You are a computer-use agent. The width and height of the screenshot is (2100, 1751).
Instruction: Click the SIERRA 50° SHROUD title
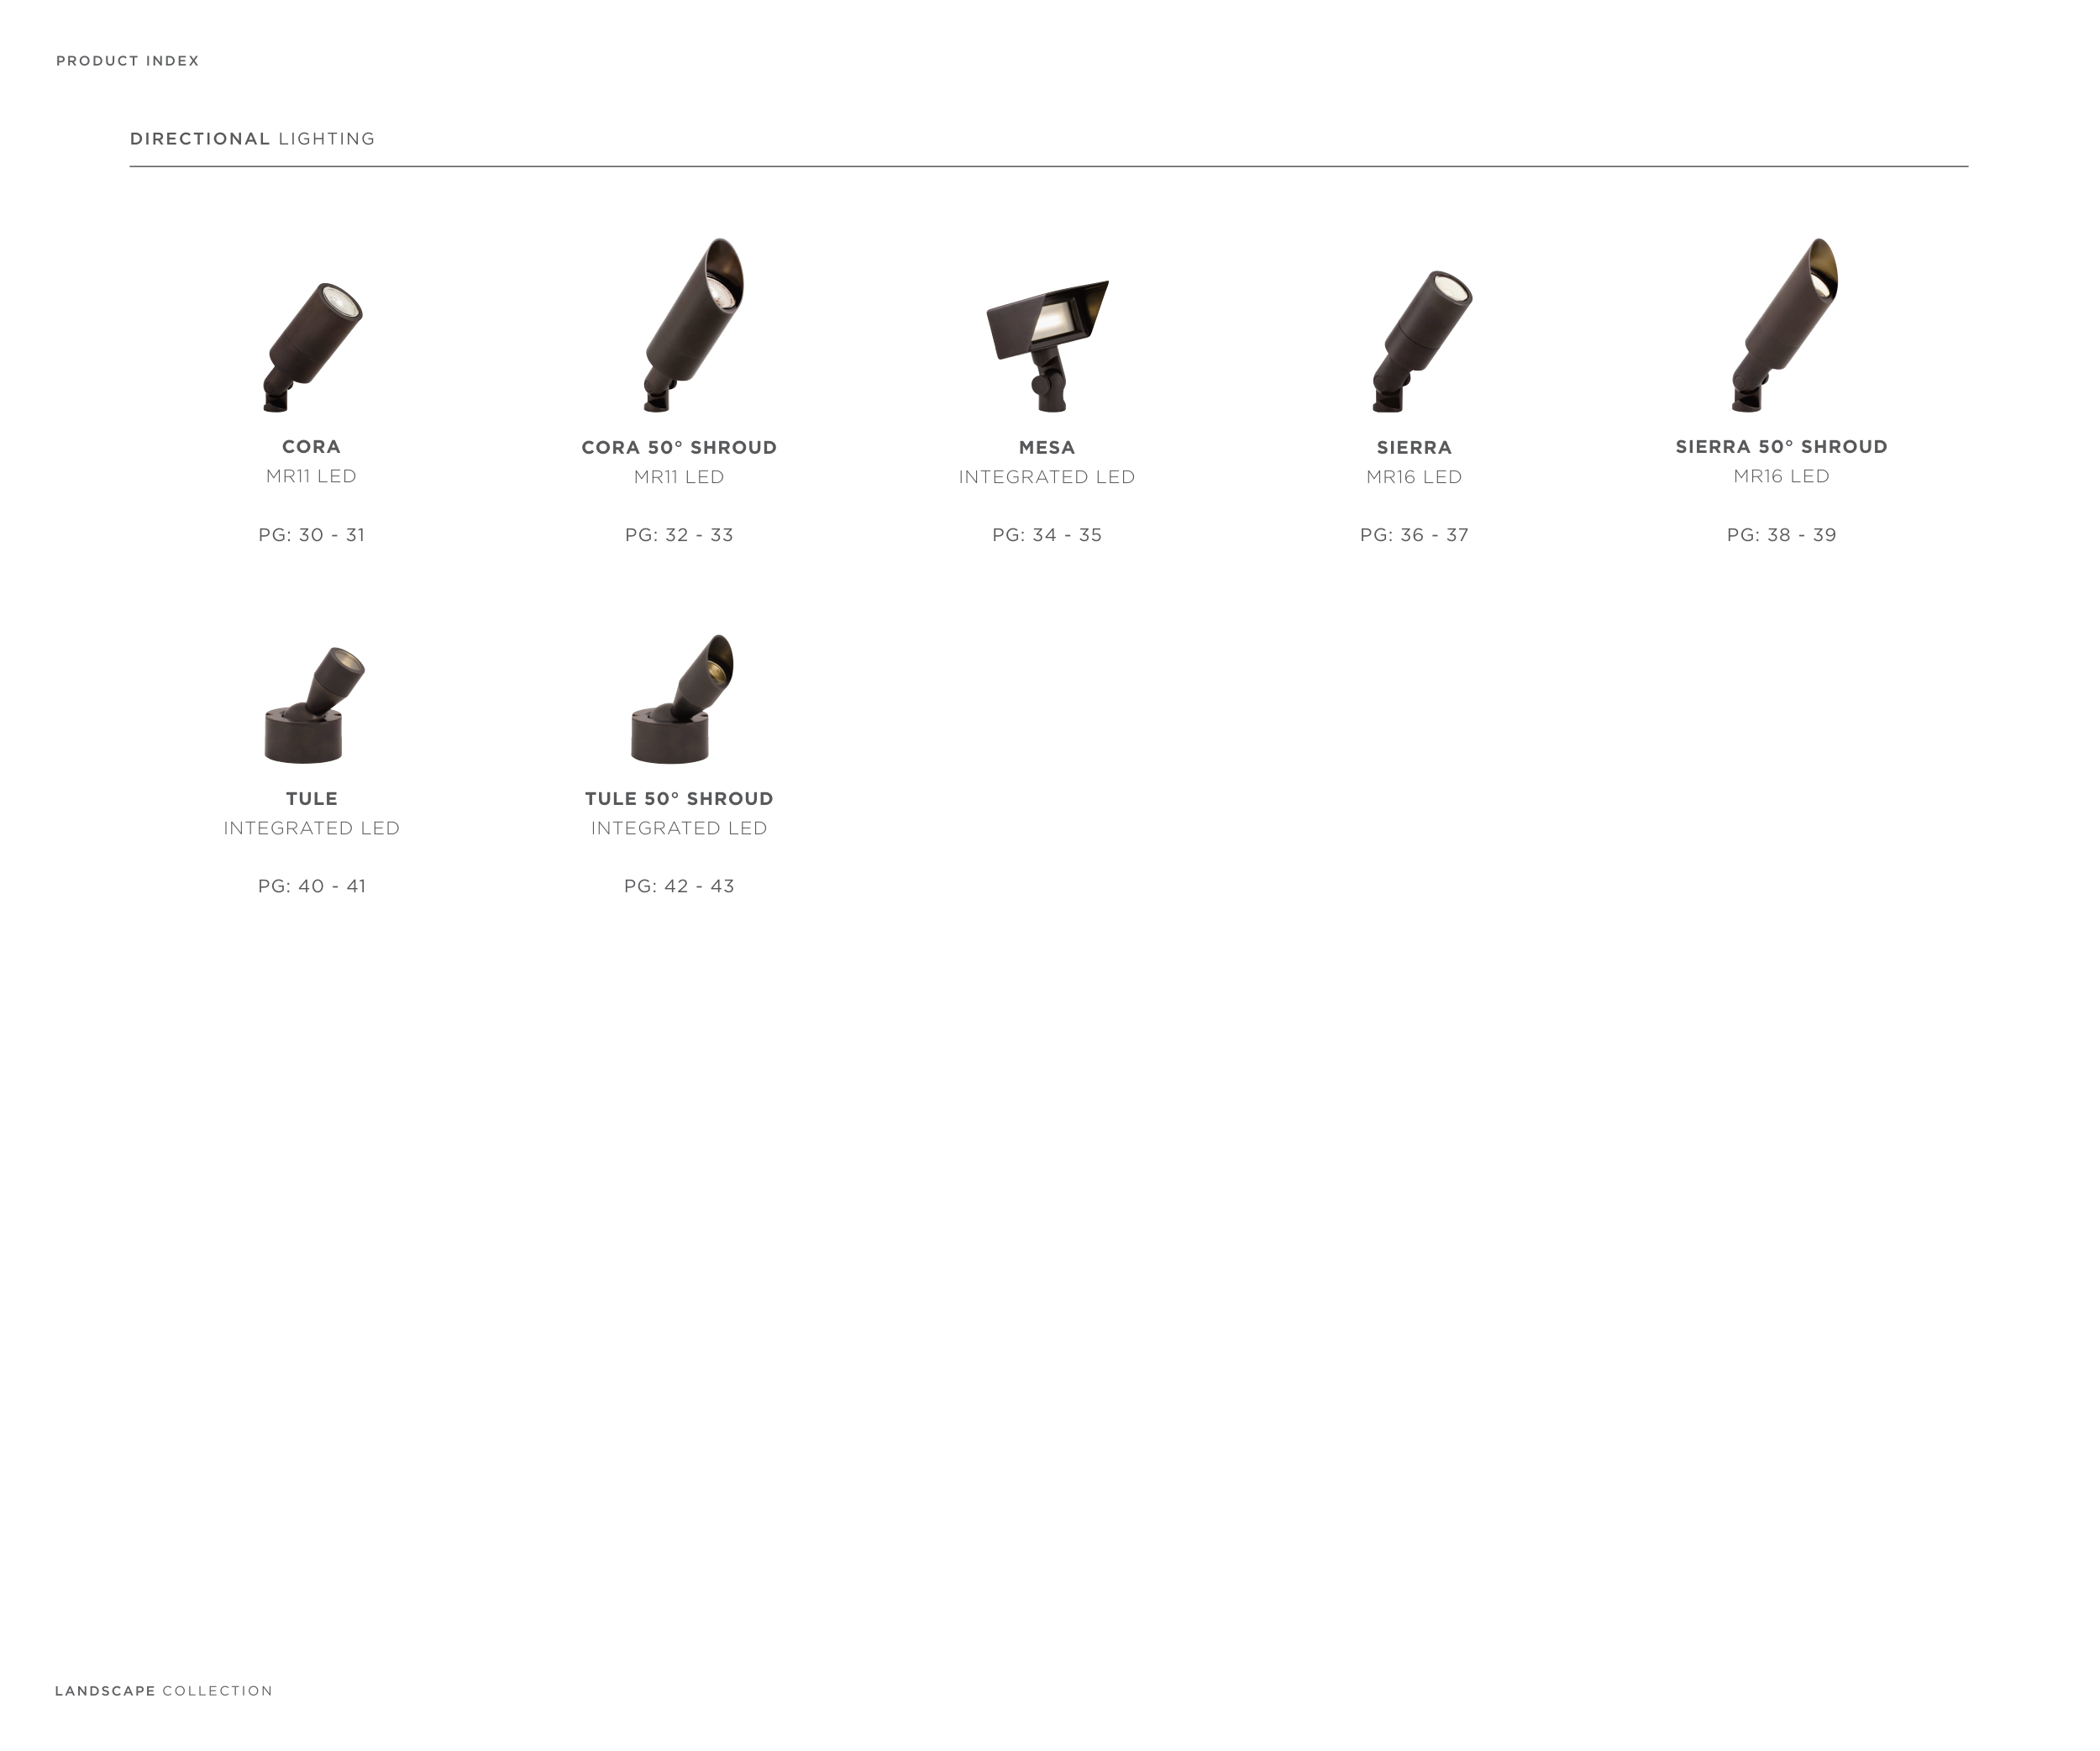click(1781, 447)
